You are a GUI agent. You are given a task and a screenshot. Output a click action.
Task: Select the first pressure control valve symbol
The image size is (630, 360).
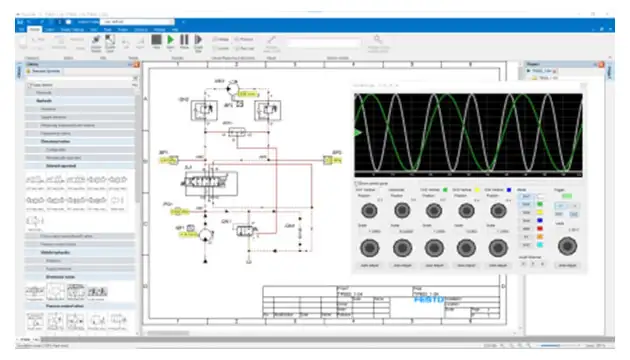click(x=35, y=321)
